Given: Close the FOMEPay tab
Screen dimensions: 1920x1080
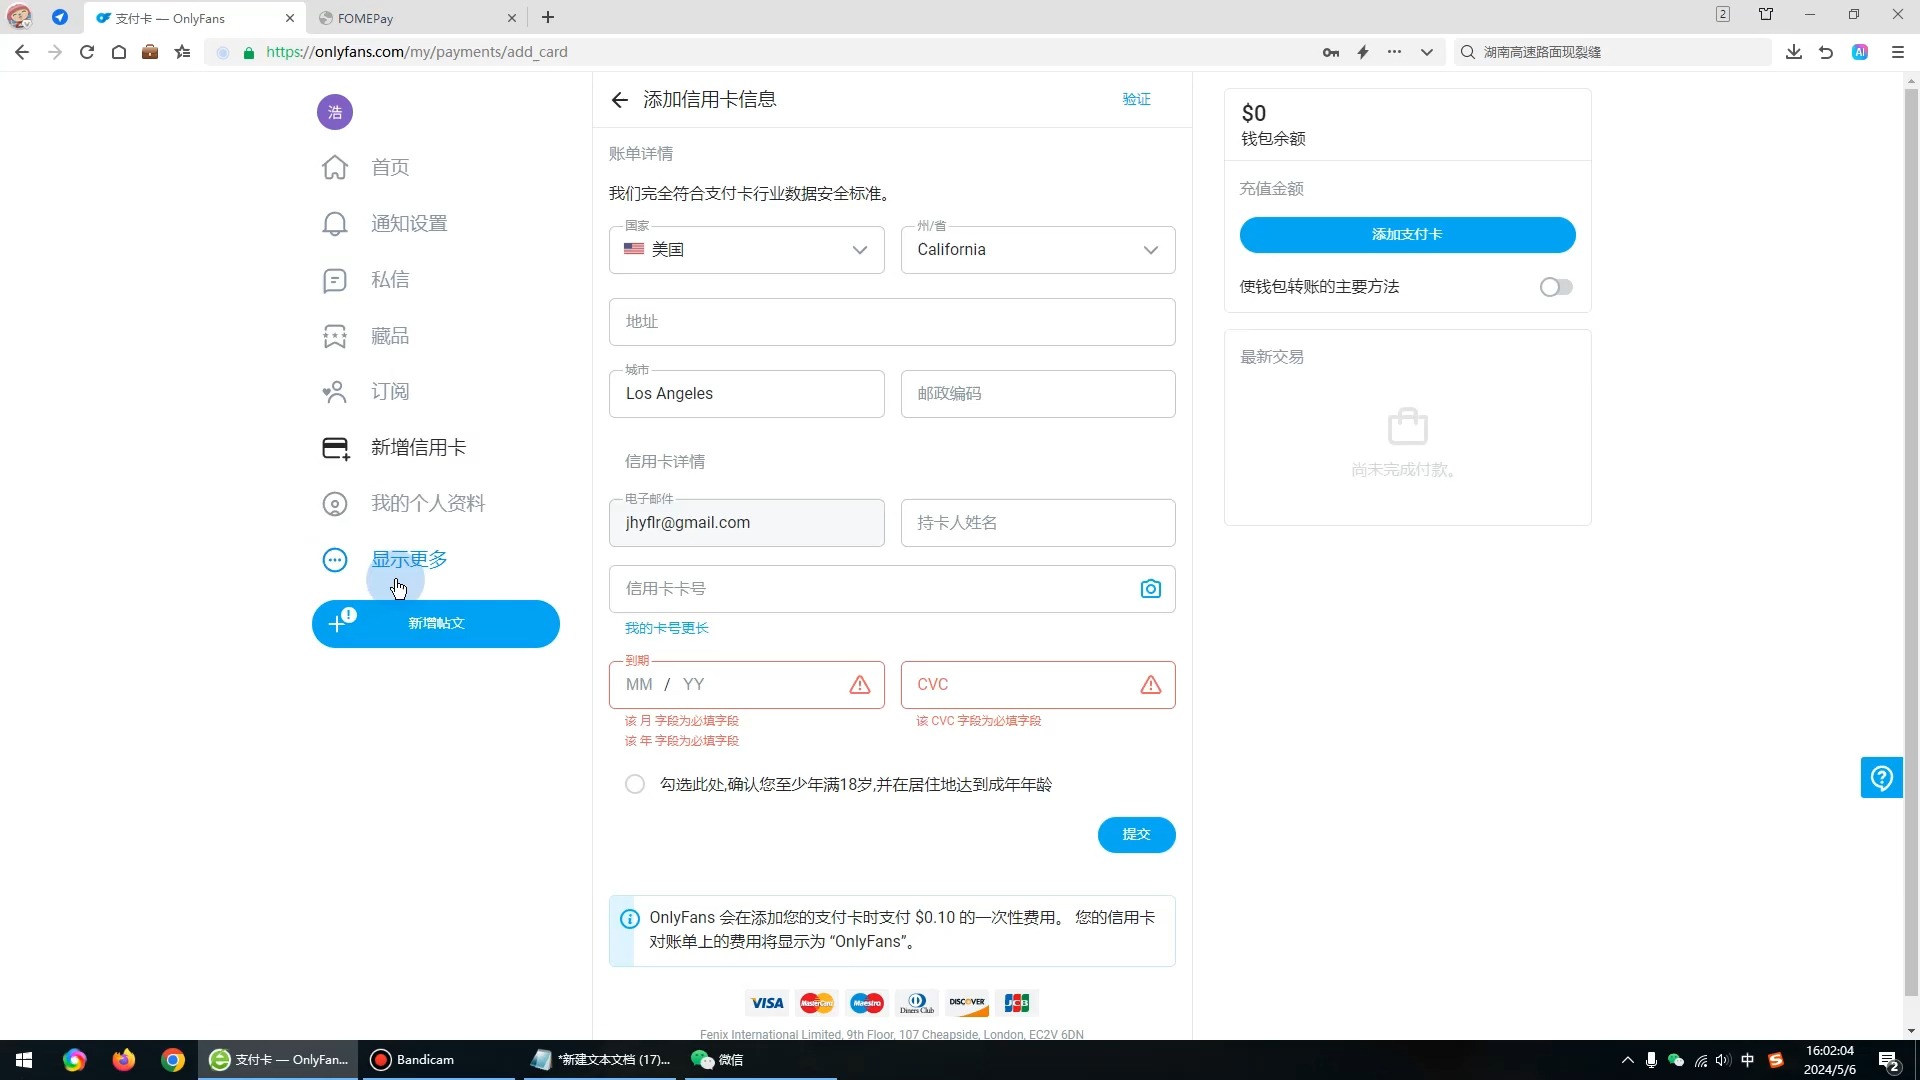Looking at the screenshot, I should coord(512,18).
